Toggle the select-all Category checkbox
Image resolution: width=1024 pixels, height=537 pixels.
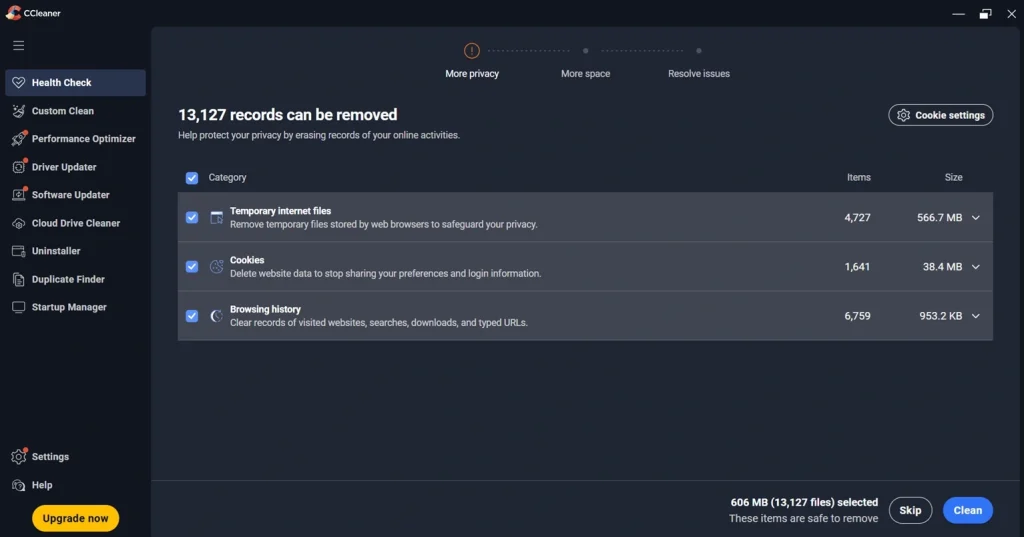[x=192, y=178]
